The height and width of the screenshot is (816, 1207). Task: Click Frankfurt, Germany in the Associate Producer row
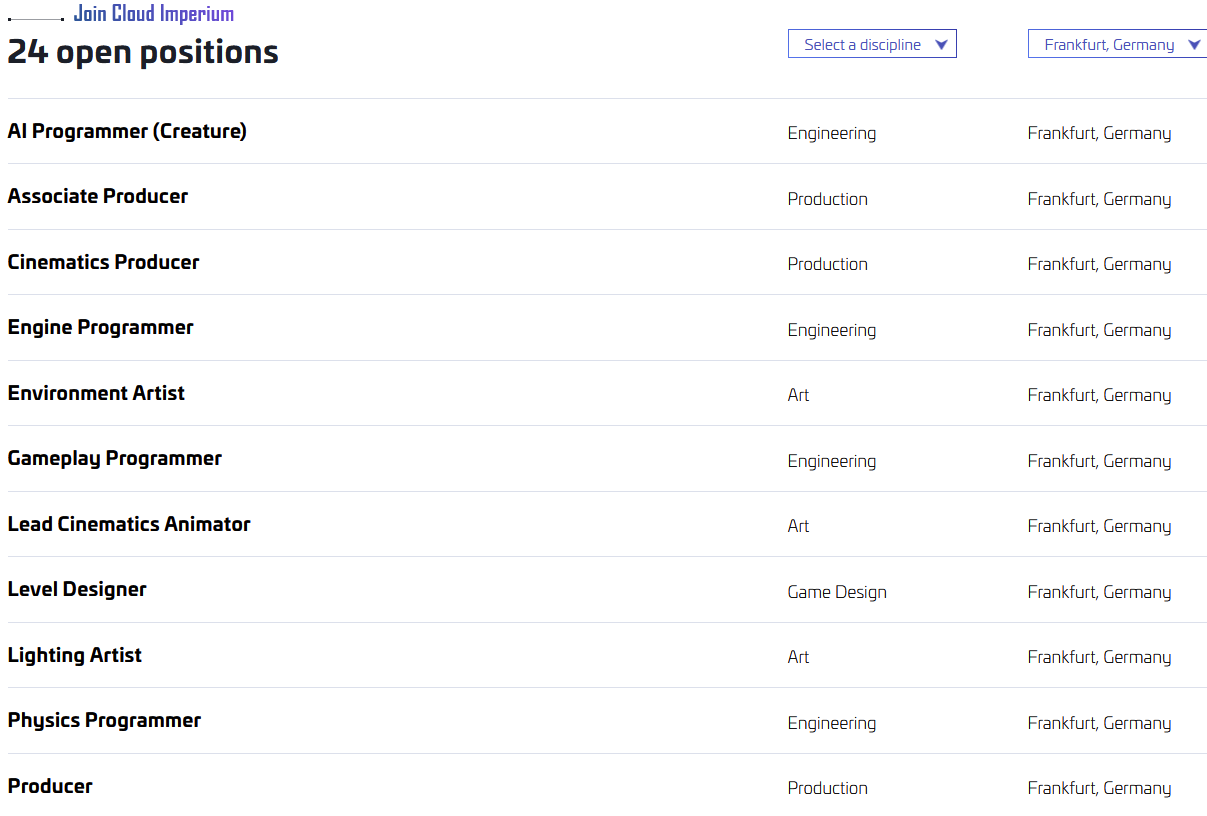(1099, 199)
